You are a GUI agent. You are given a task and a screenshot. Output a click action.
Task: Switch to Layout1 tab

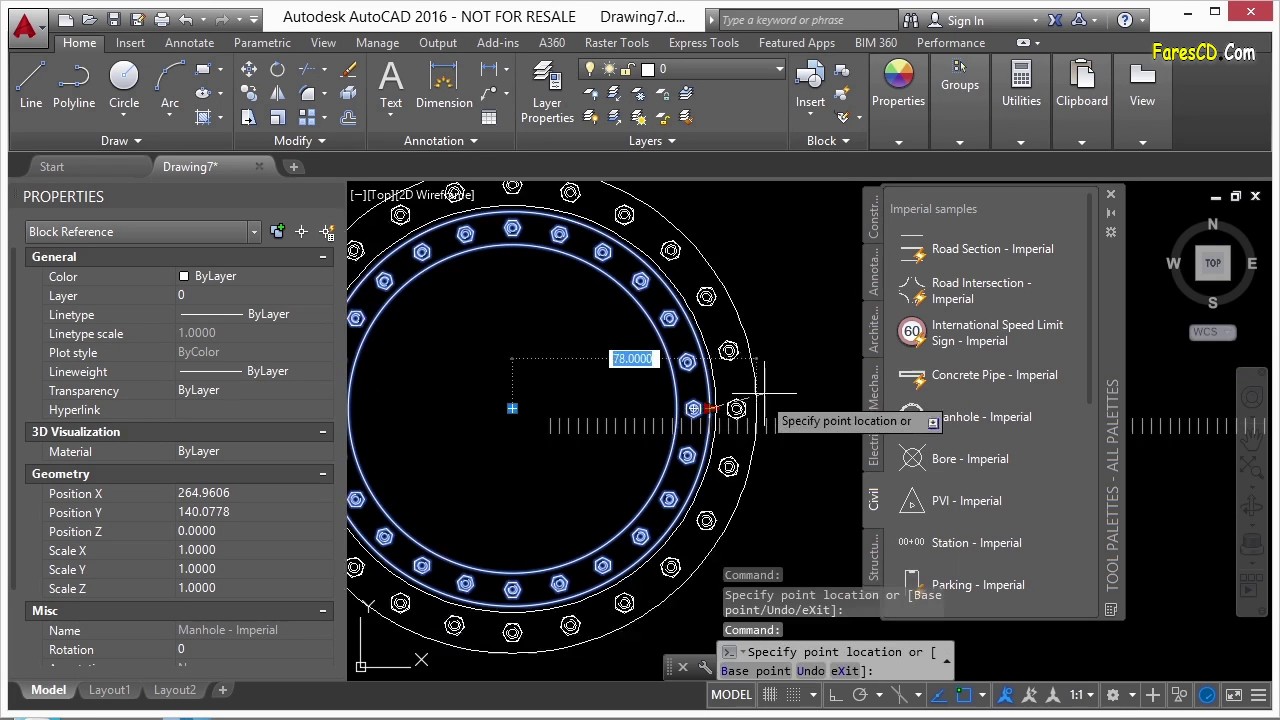tap(109, 690)
